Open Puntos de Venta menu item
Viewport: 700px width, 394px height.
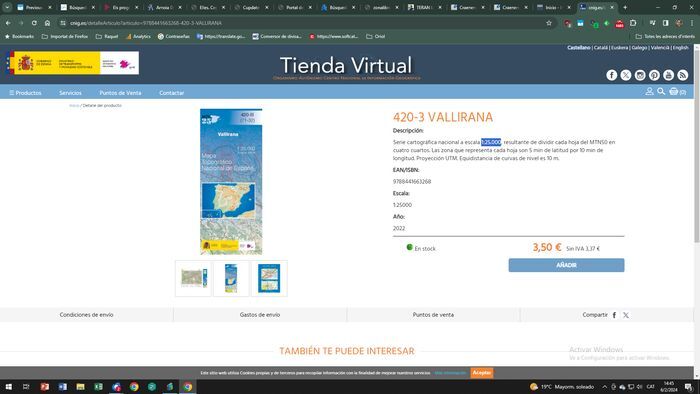point(120,93)
